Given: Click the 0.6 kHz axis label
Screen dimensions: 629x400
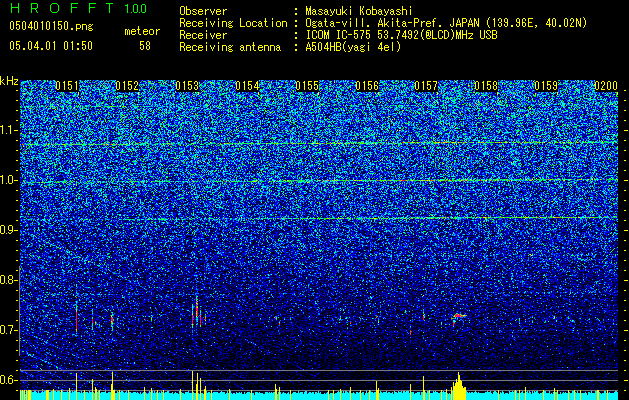Looking at the screenshot, I should (x=9, y=380).
